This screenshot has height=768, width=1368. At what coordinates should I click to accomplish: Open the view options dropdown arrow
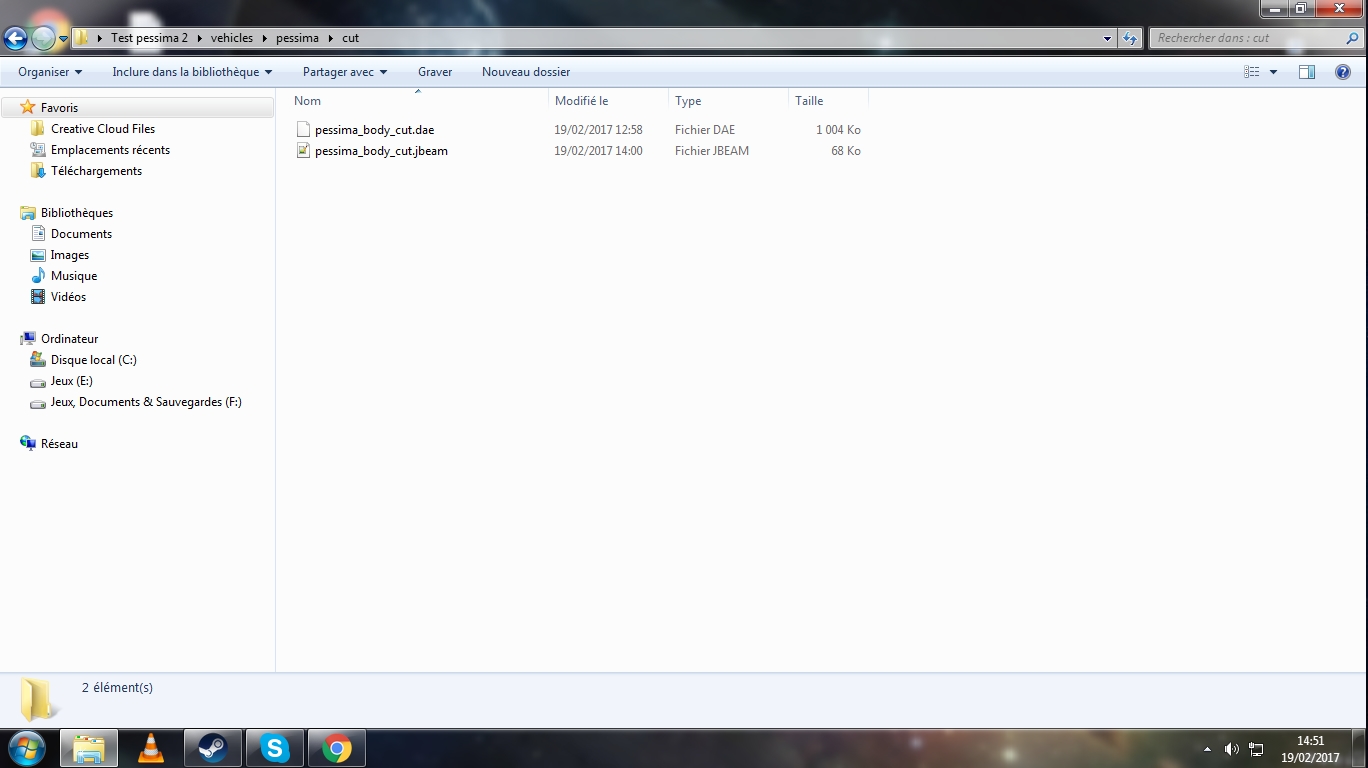point(1273,72)
